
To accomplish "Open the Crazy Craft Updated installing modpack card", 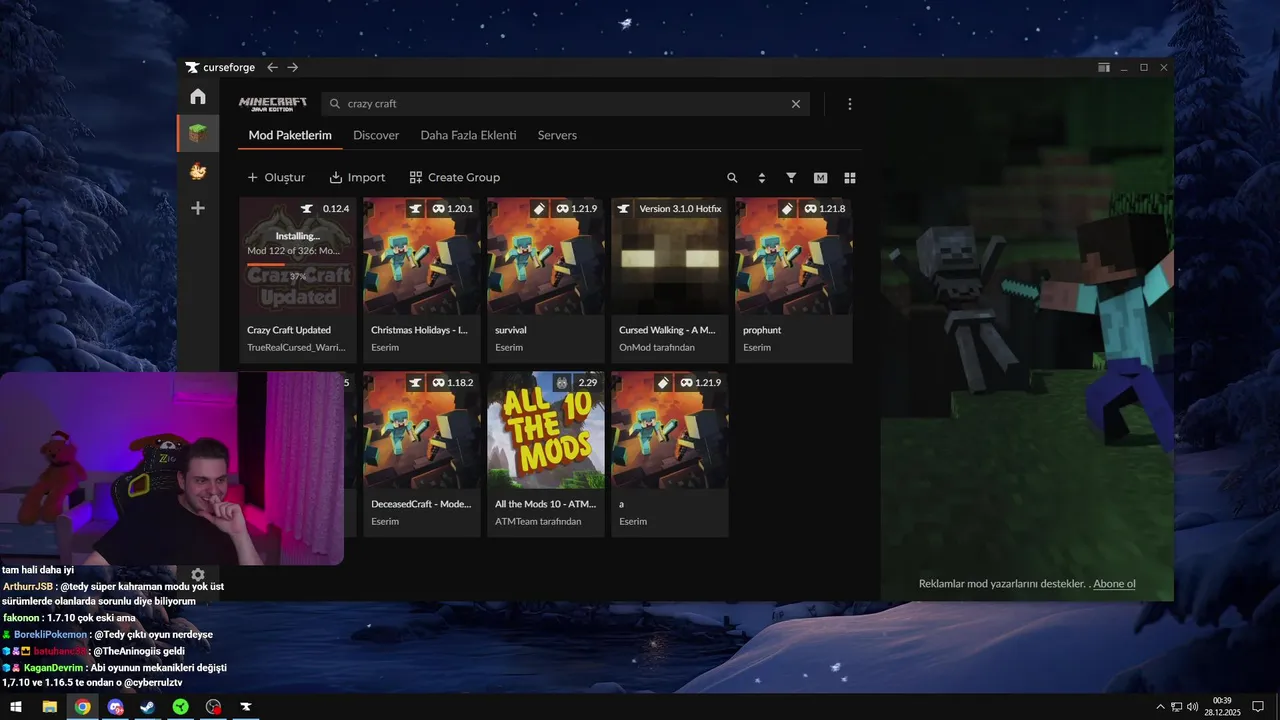I will coord(298,280).
